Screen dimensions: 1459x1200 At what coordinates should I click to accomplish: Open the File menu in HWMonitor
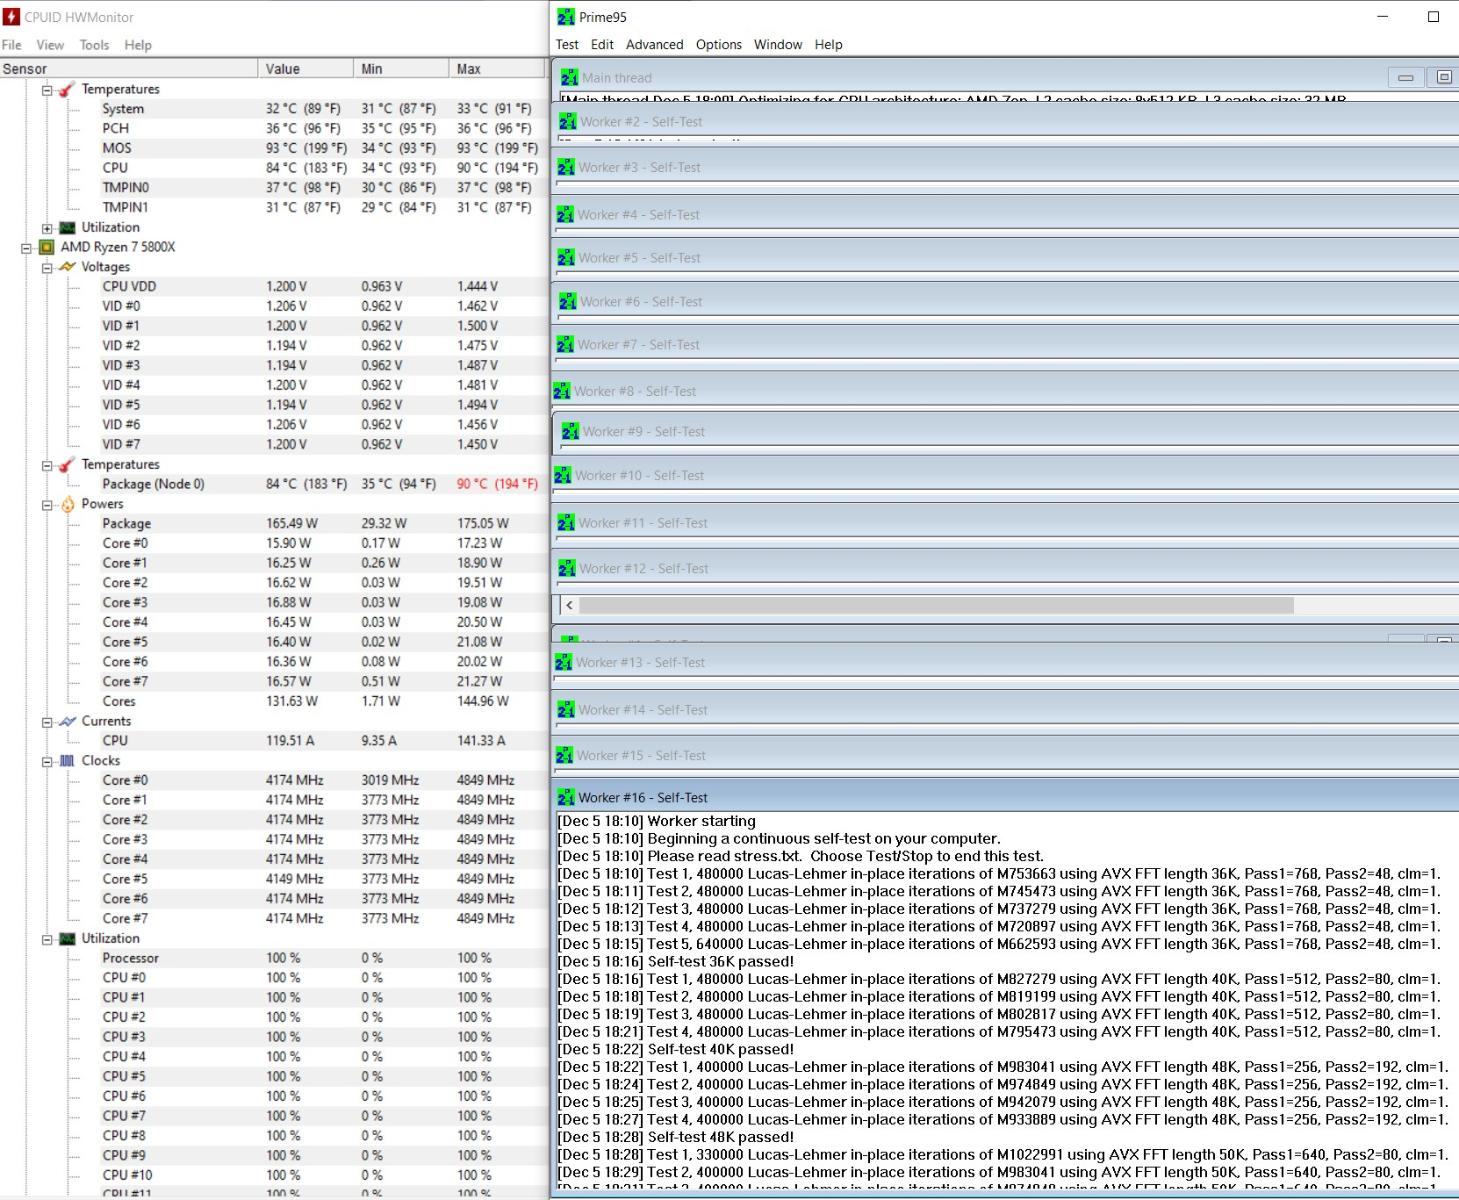click(12, 45)
